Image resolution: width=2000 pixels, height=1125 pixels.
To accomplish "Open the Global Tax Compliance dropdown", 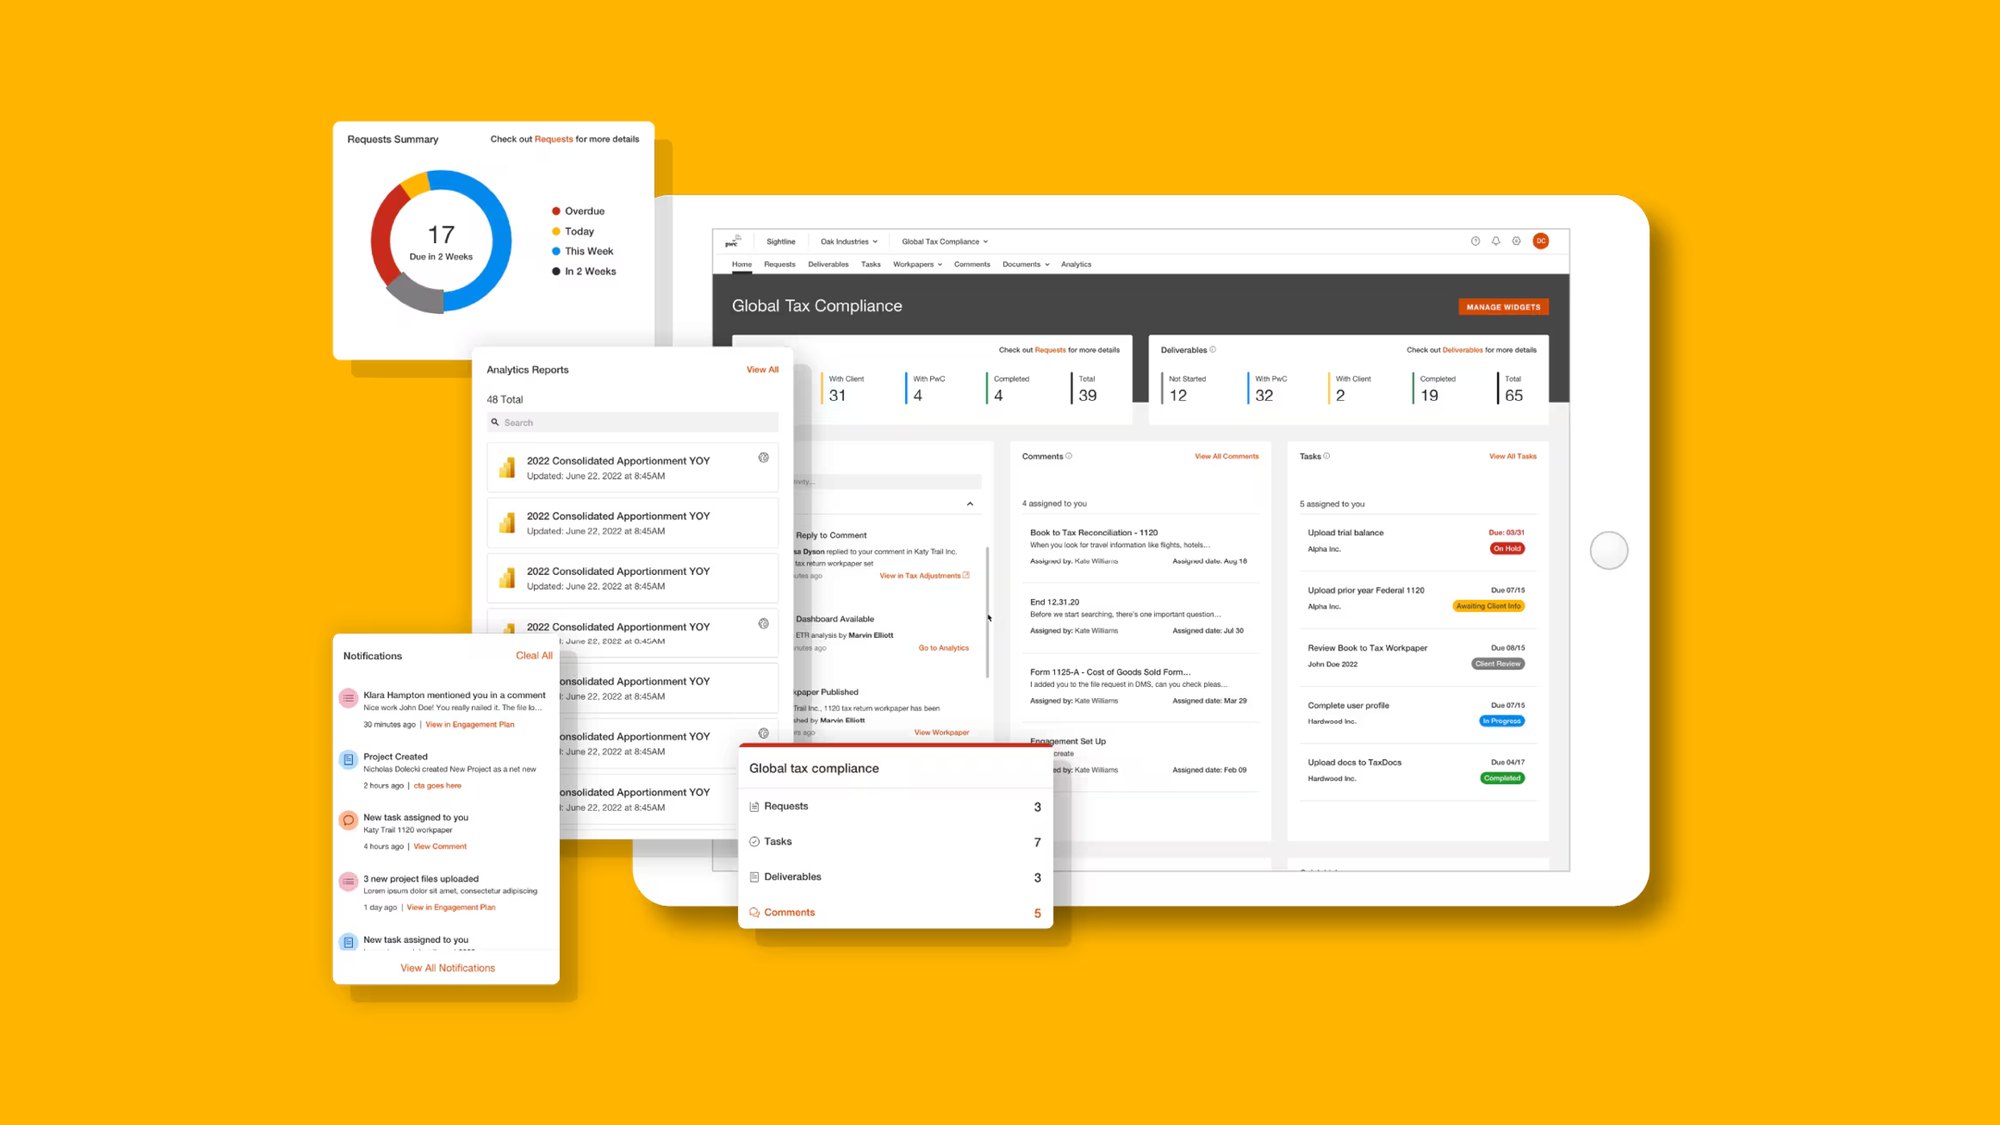I will click(x=945, y=241).
